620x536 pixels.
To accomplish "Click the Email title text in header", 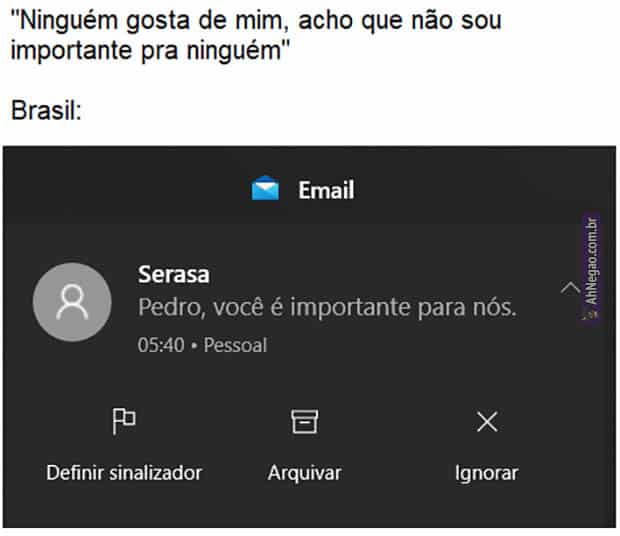I will pos(326,189).
